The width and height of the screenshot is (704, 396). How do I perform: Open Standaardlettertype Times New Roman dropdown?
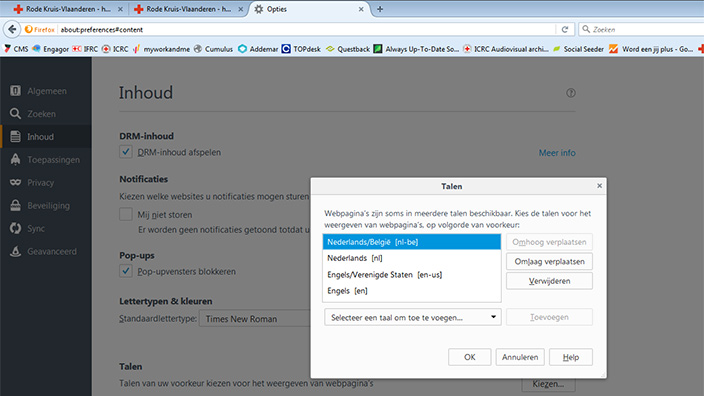pos(255,319)
